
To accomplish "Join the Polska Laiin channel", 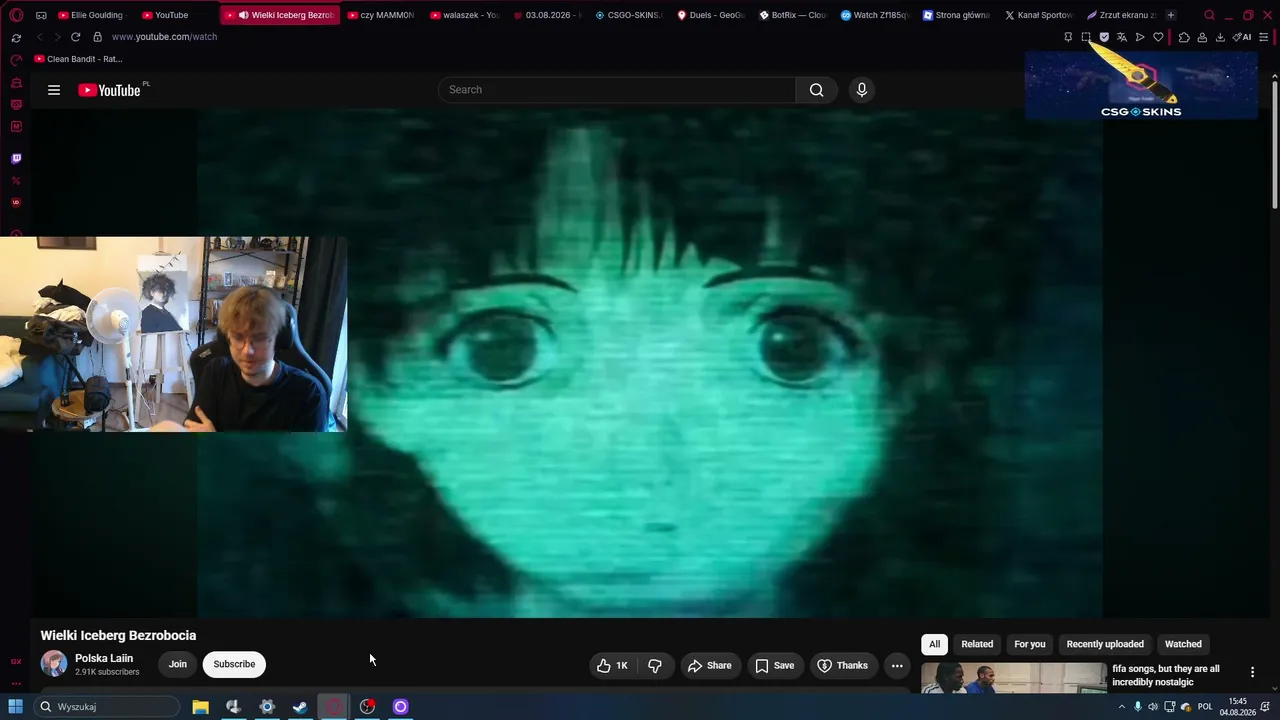I will [178, 664].
